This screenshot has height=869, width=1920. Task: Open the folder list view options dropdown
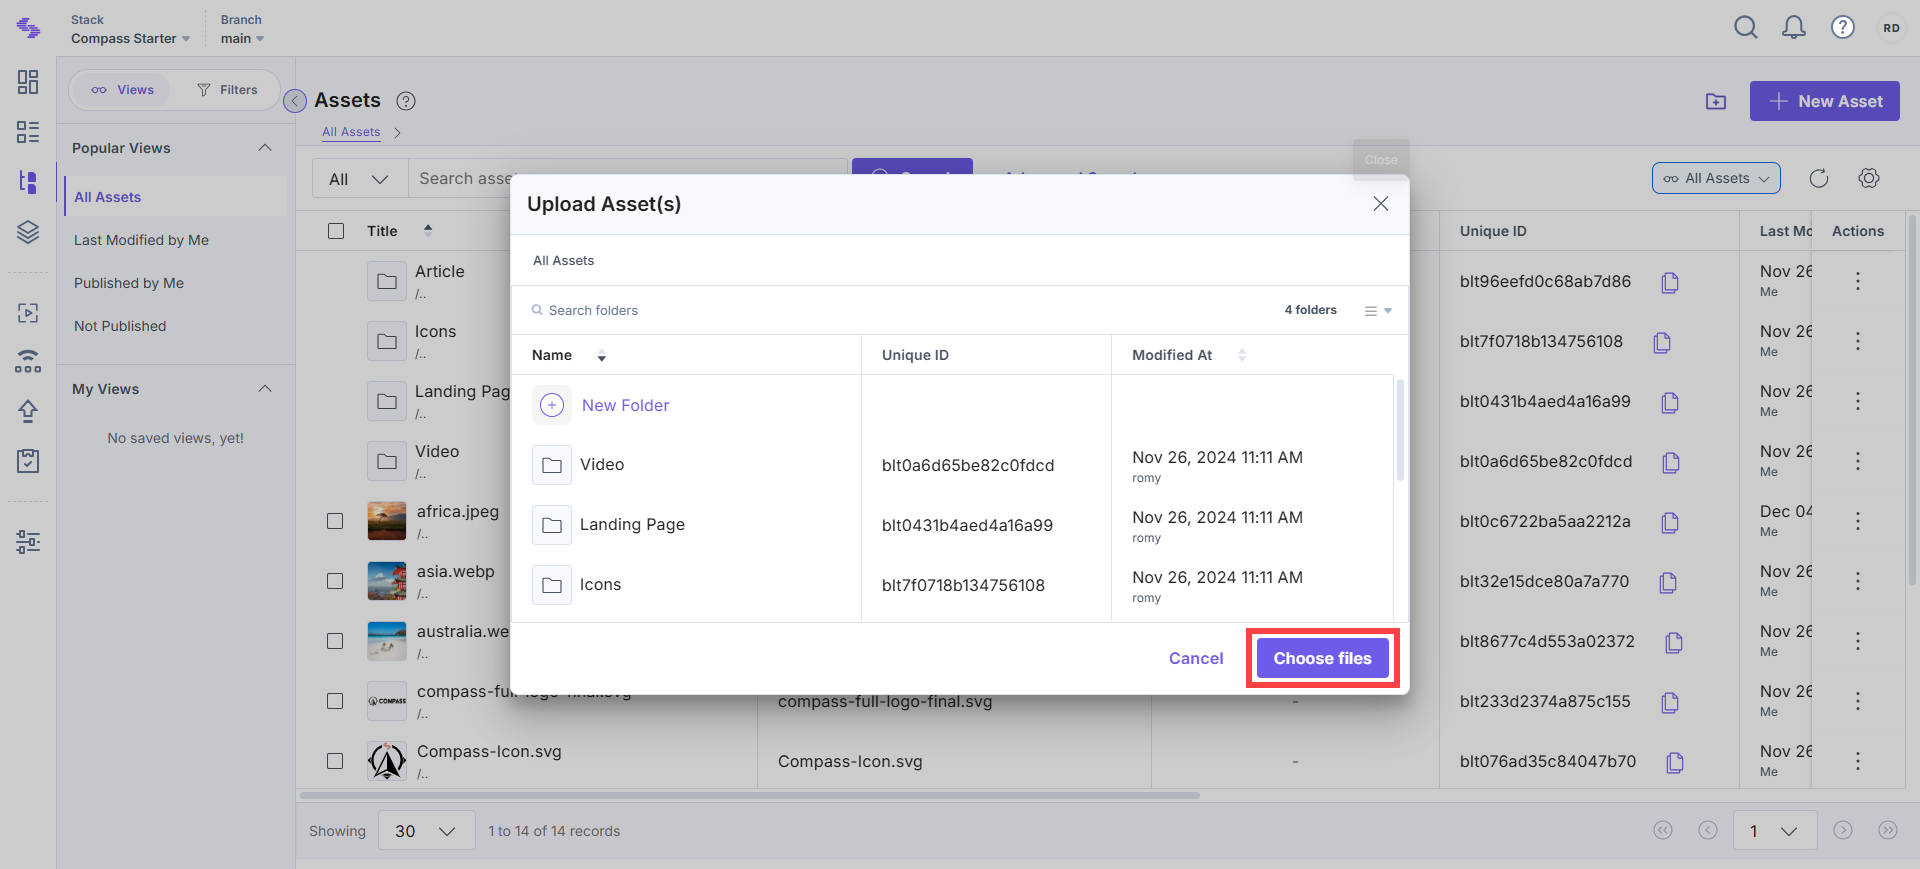1378,311
